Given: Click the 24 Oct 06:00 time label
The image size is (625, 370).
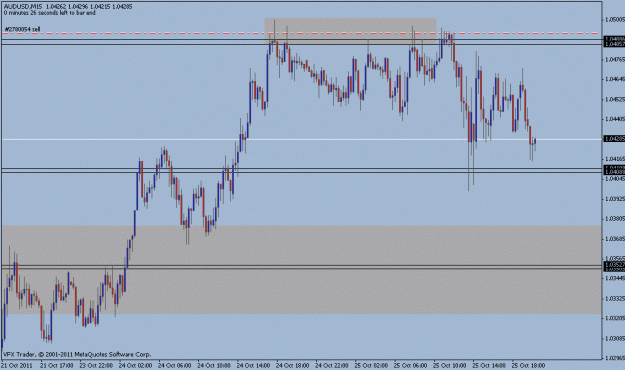Looking at the screenshot, I should pos(175,365).
